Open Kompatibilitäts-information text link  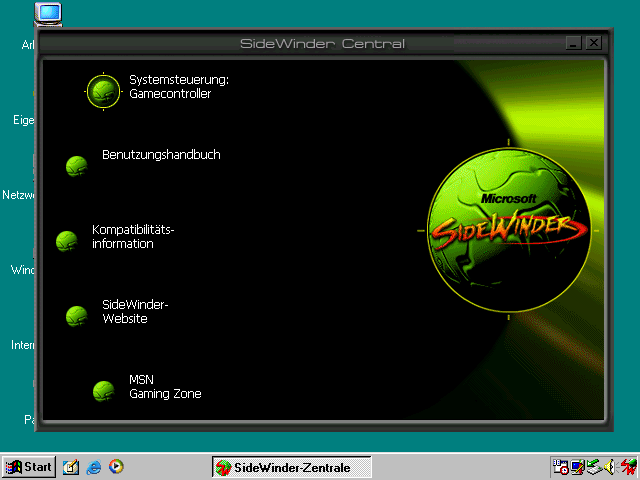pyautogui.click(x=133, y=236)
